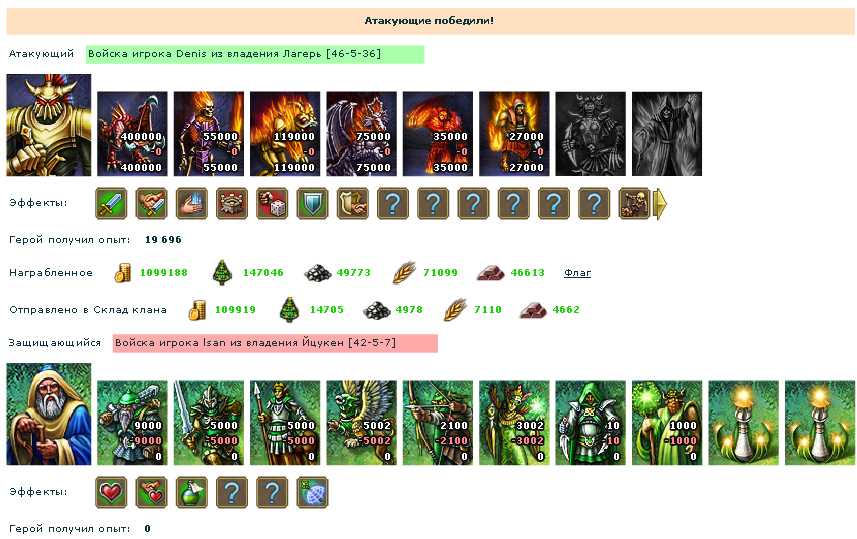
Task: Click the flaming skeleton unit with 55000
Action: coord(209,134)
